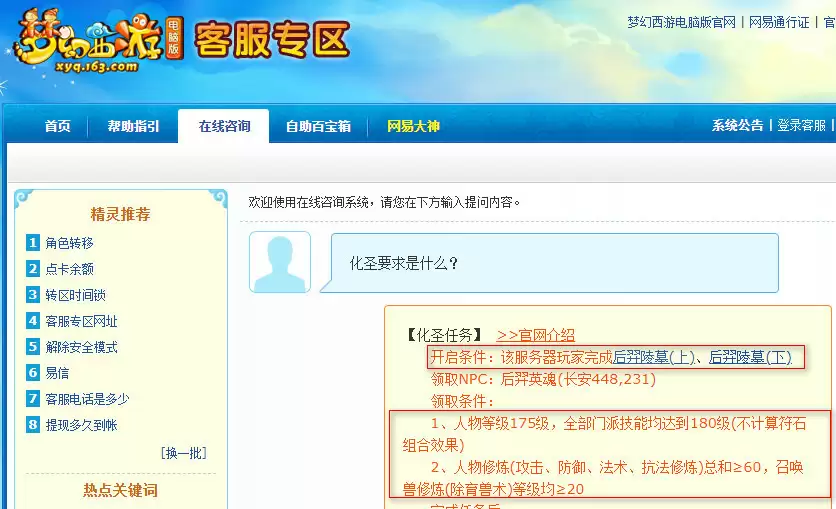Click number 4 badge beside 客服专区网址
Viewport: 836px width, 509px height.
coord(33,321)
